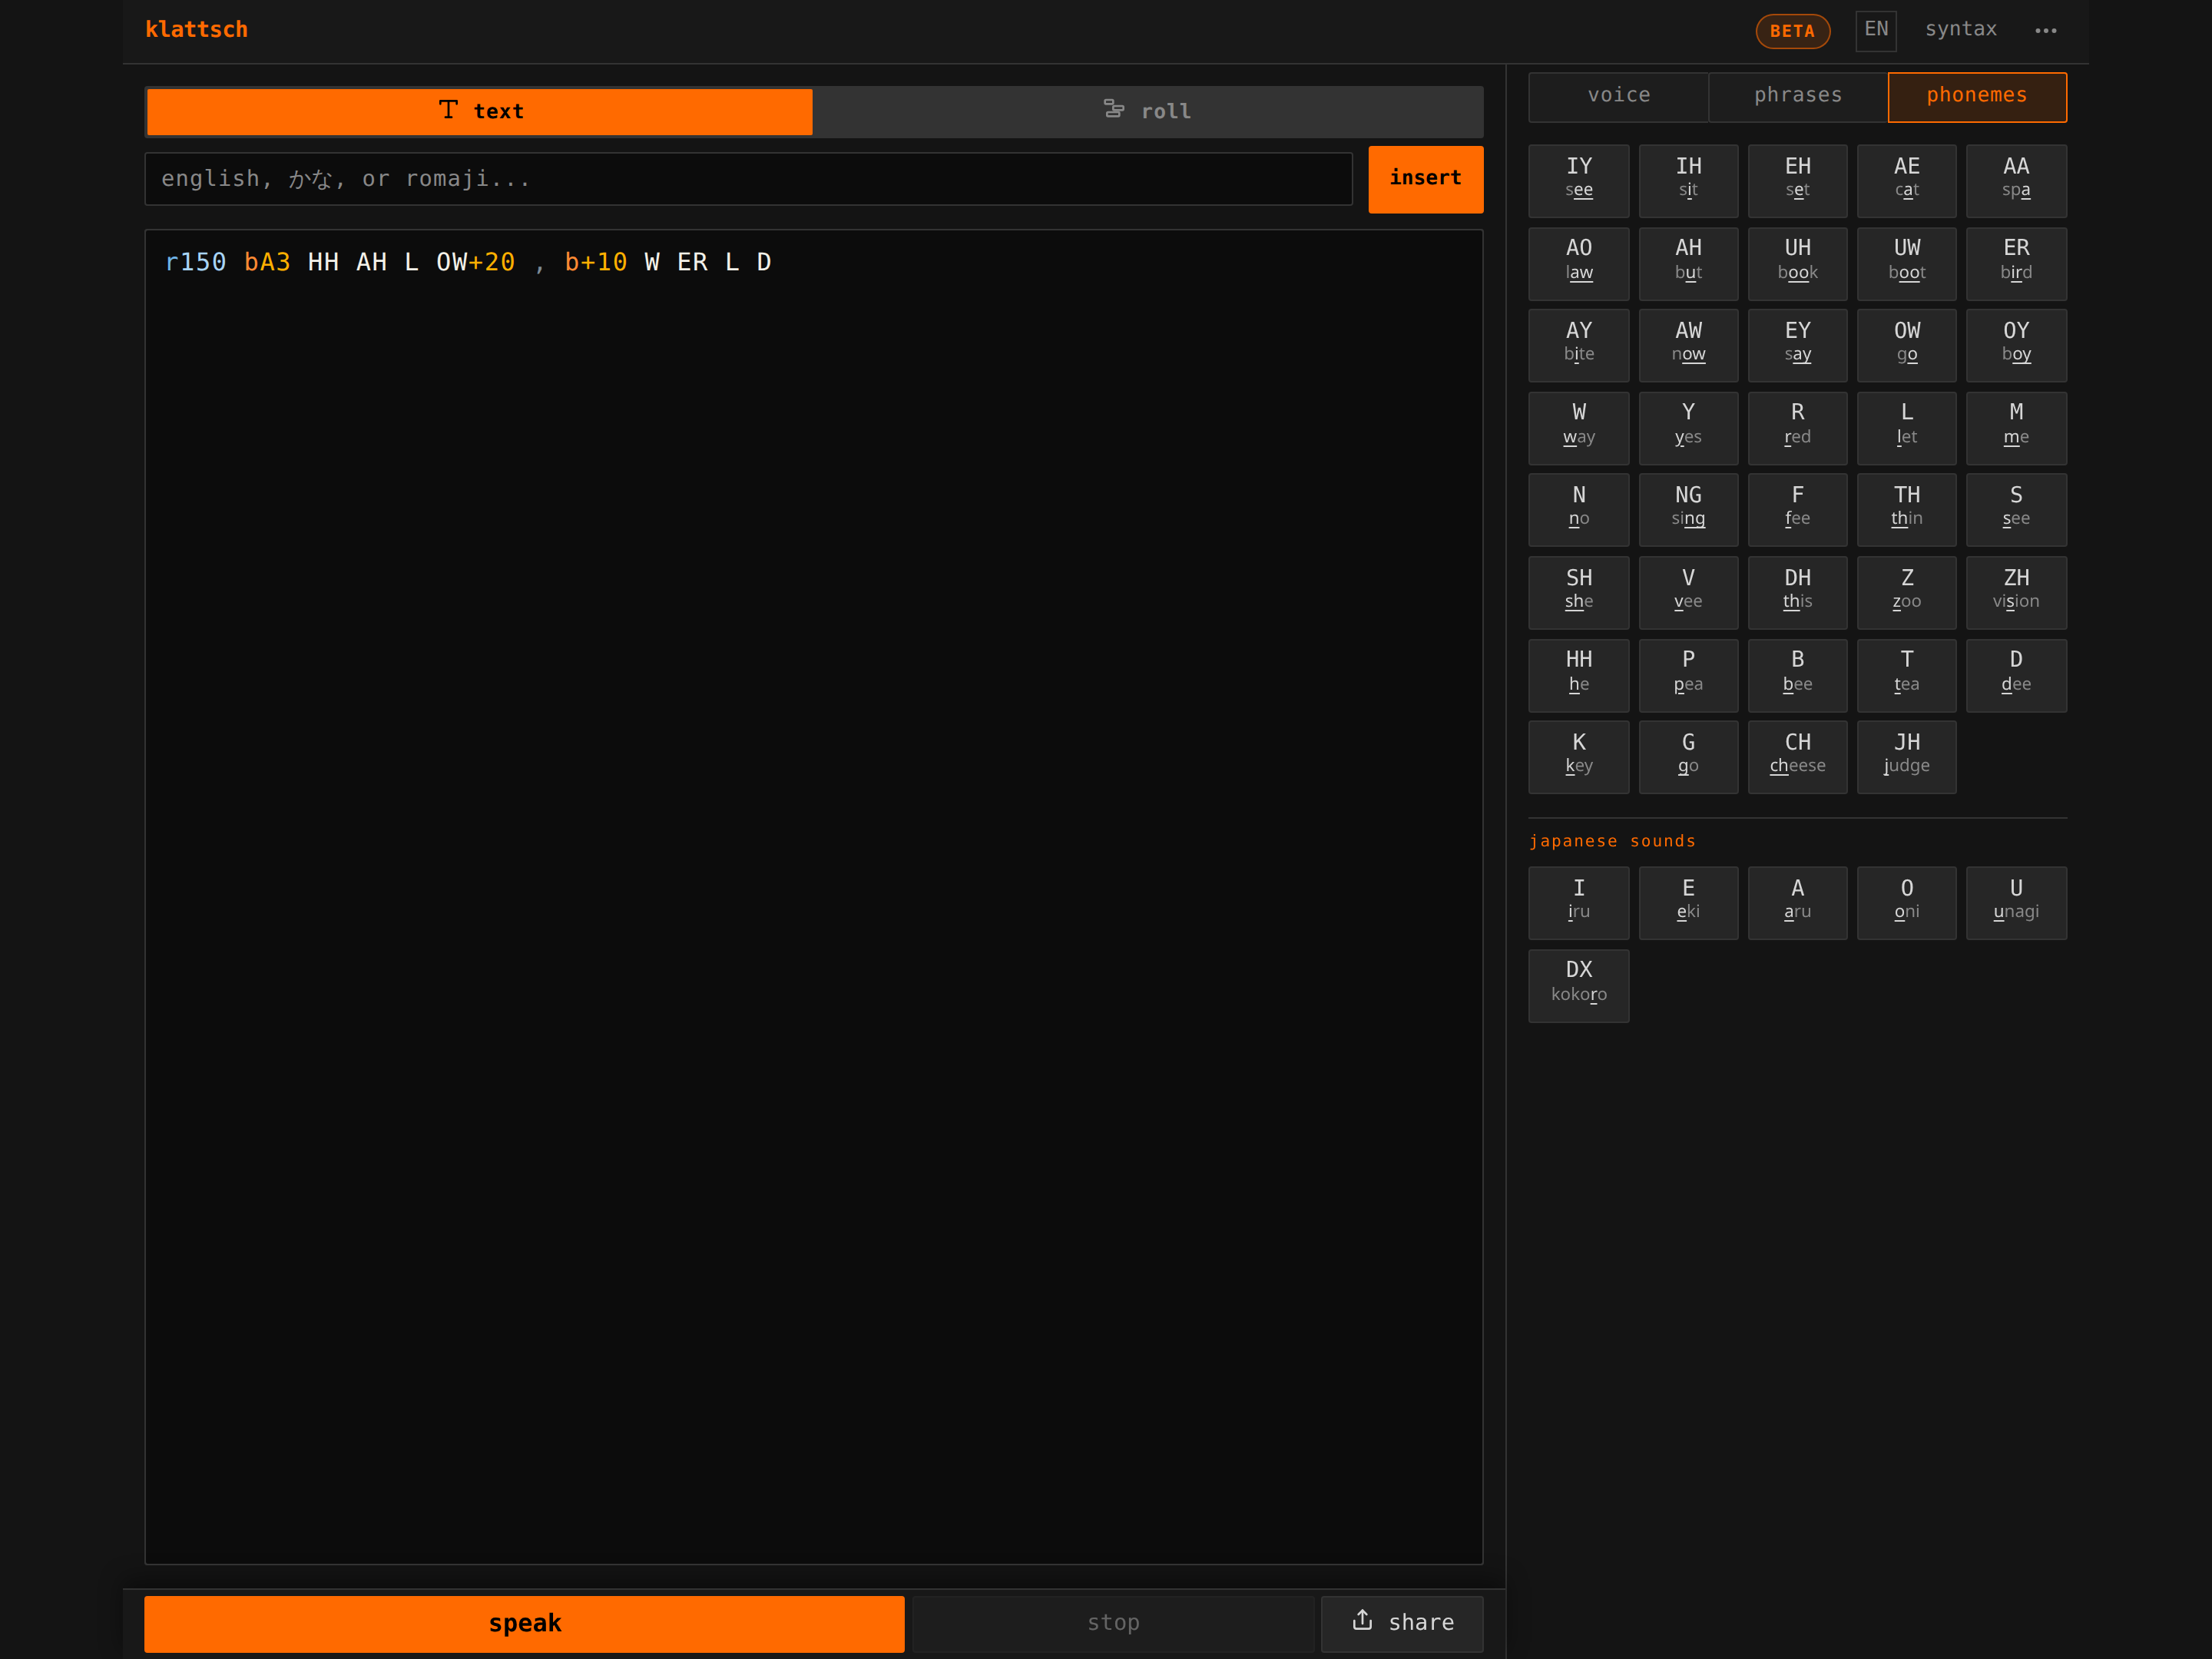
Task: Insert the AA (spa) phoneme
Action: tap(2016, 180)
